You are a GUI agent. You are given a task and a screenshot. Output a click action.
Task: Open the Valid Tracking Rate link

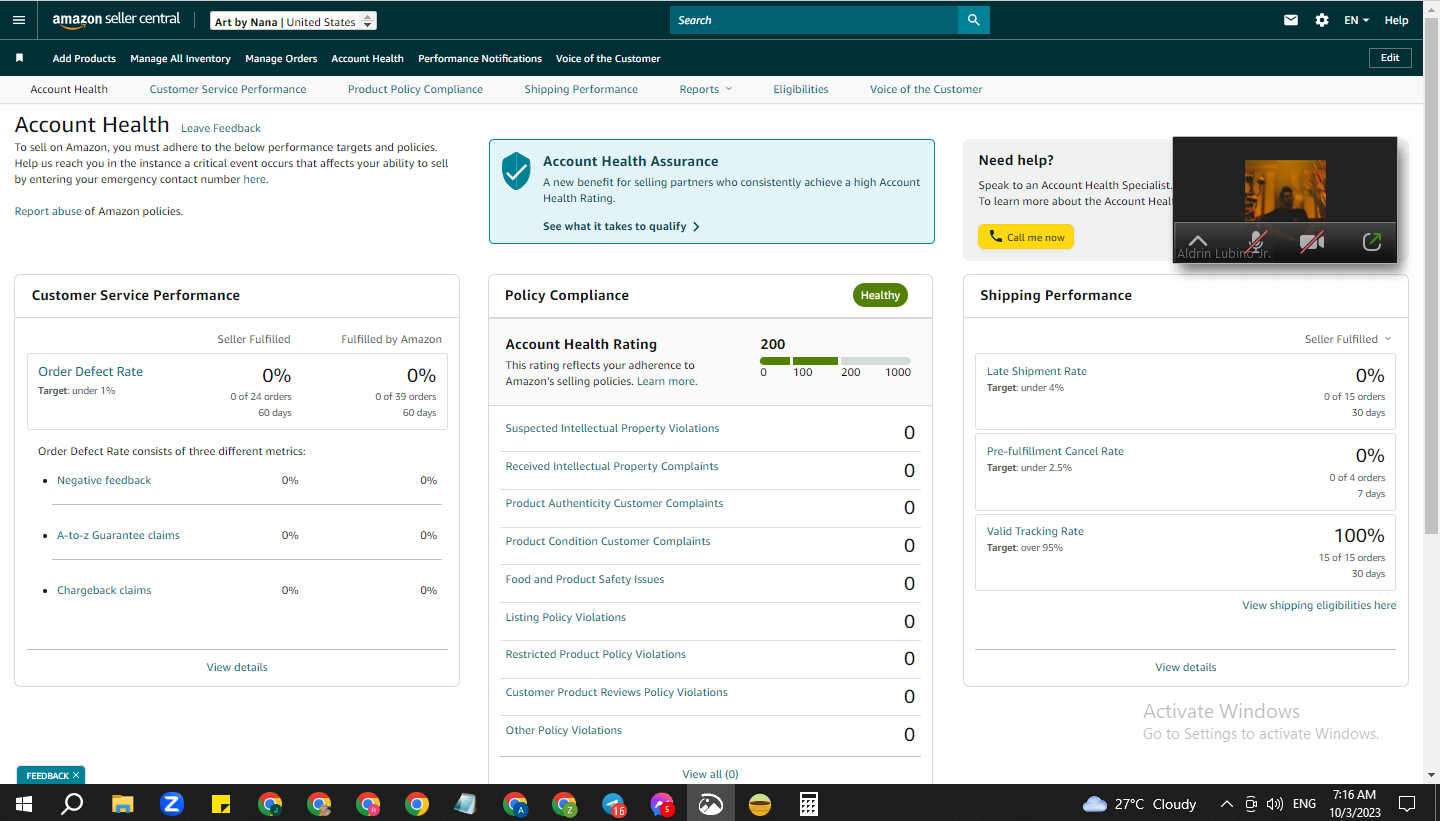1035,531
